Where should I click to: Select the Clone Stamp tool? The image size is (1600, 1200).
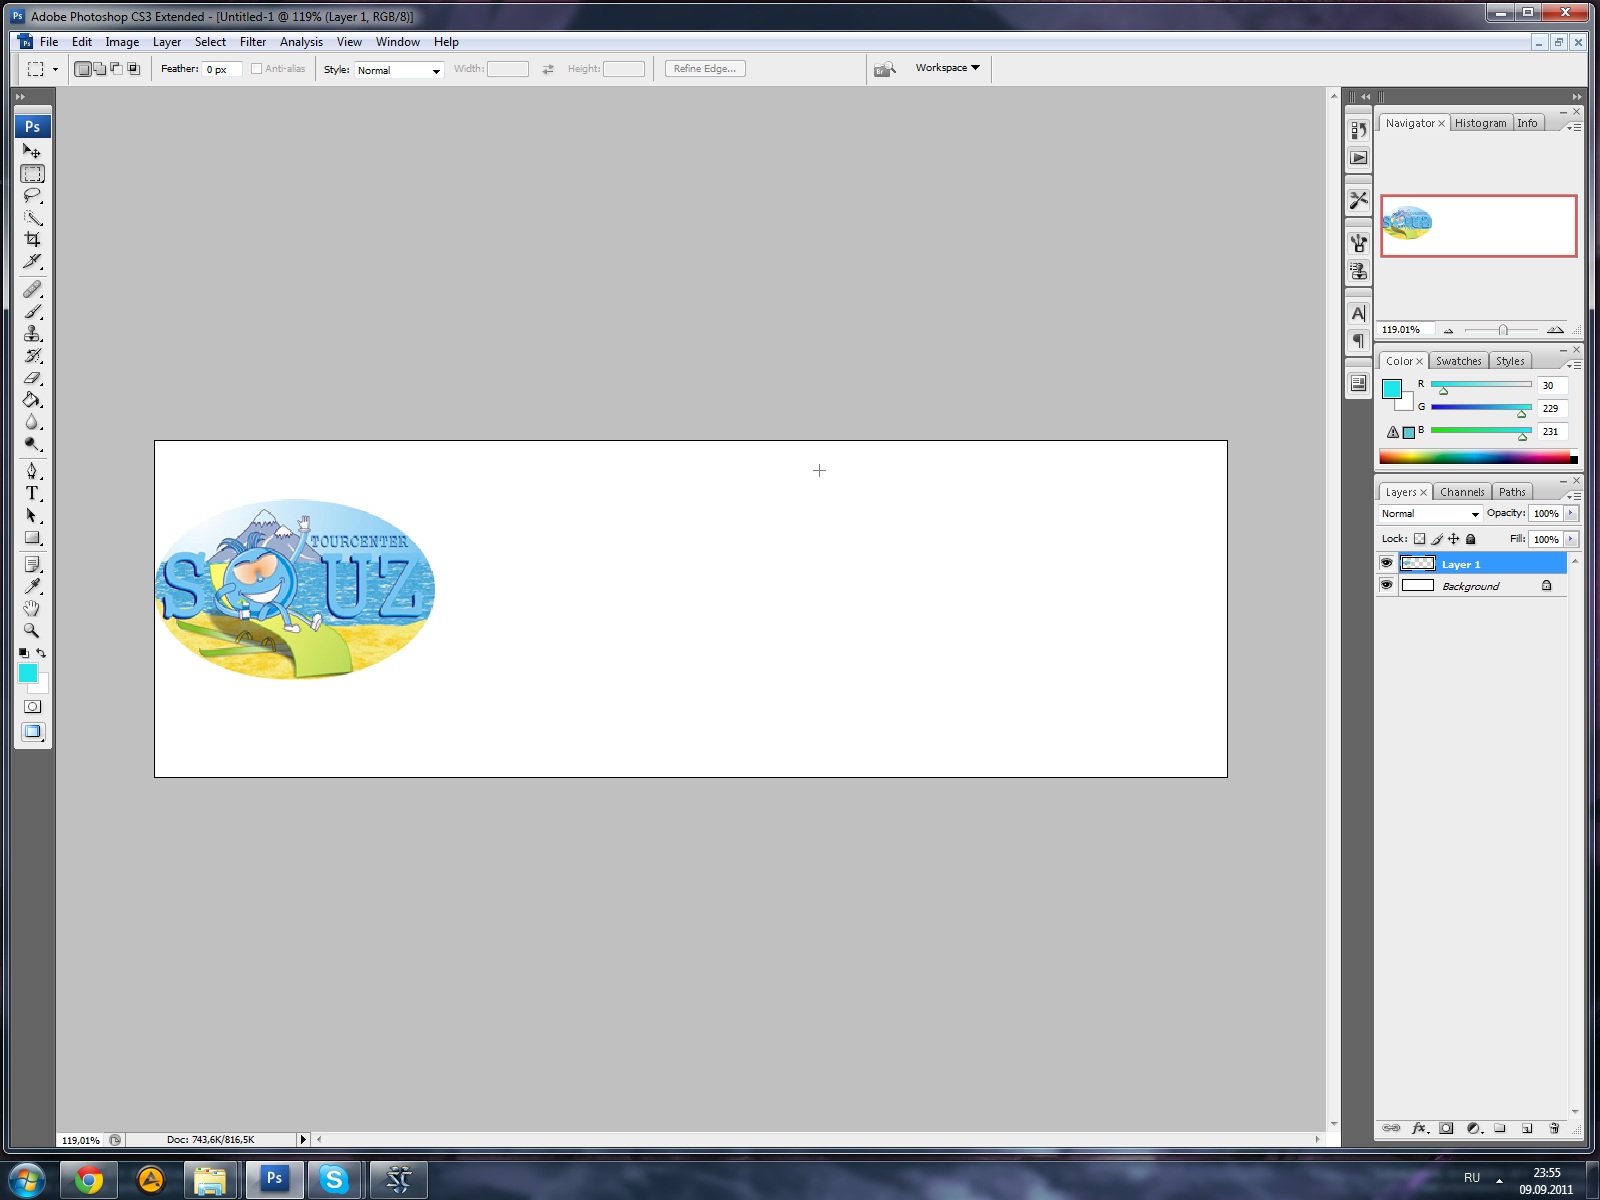[32, 333]
